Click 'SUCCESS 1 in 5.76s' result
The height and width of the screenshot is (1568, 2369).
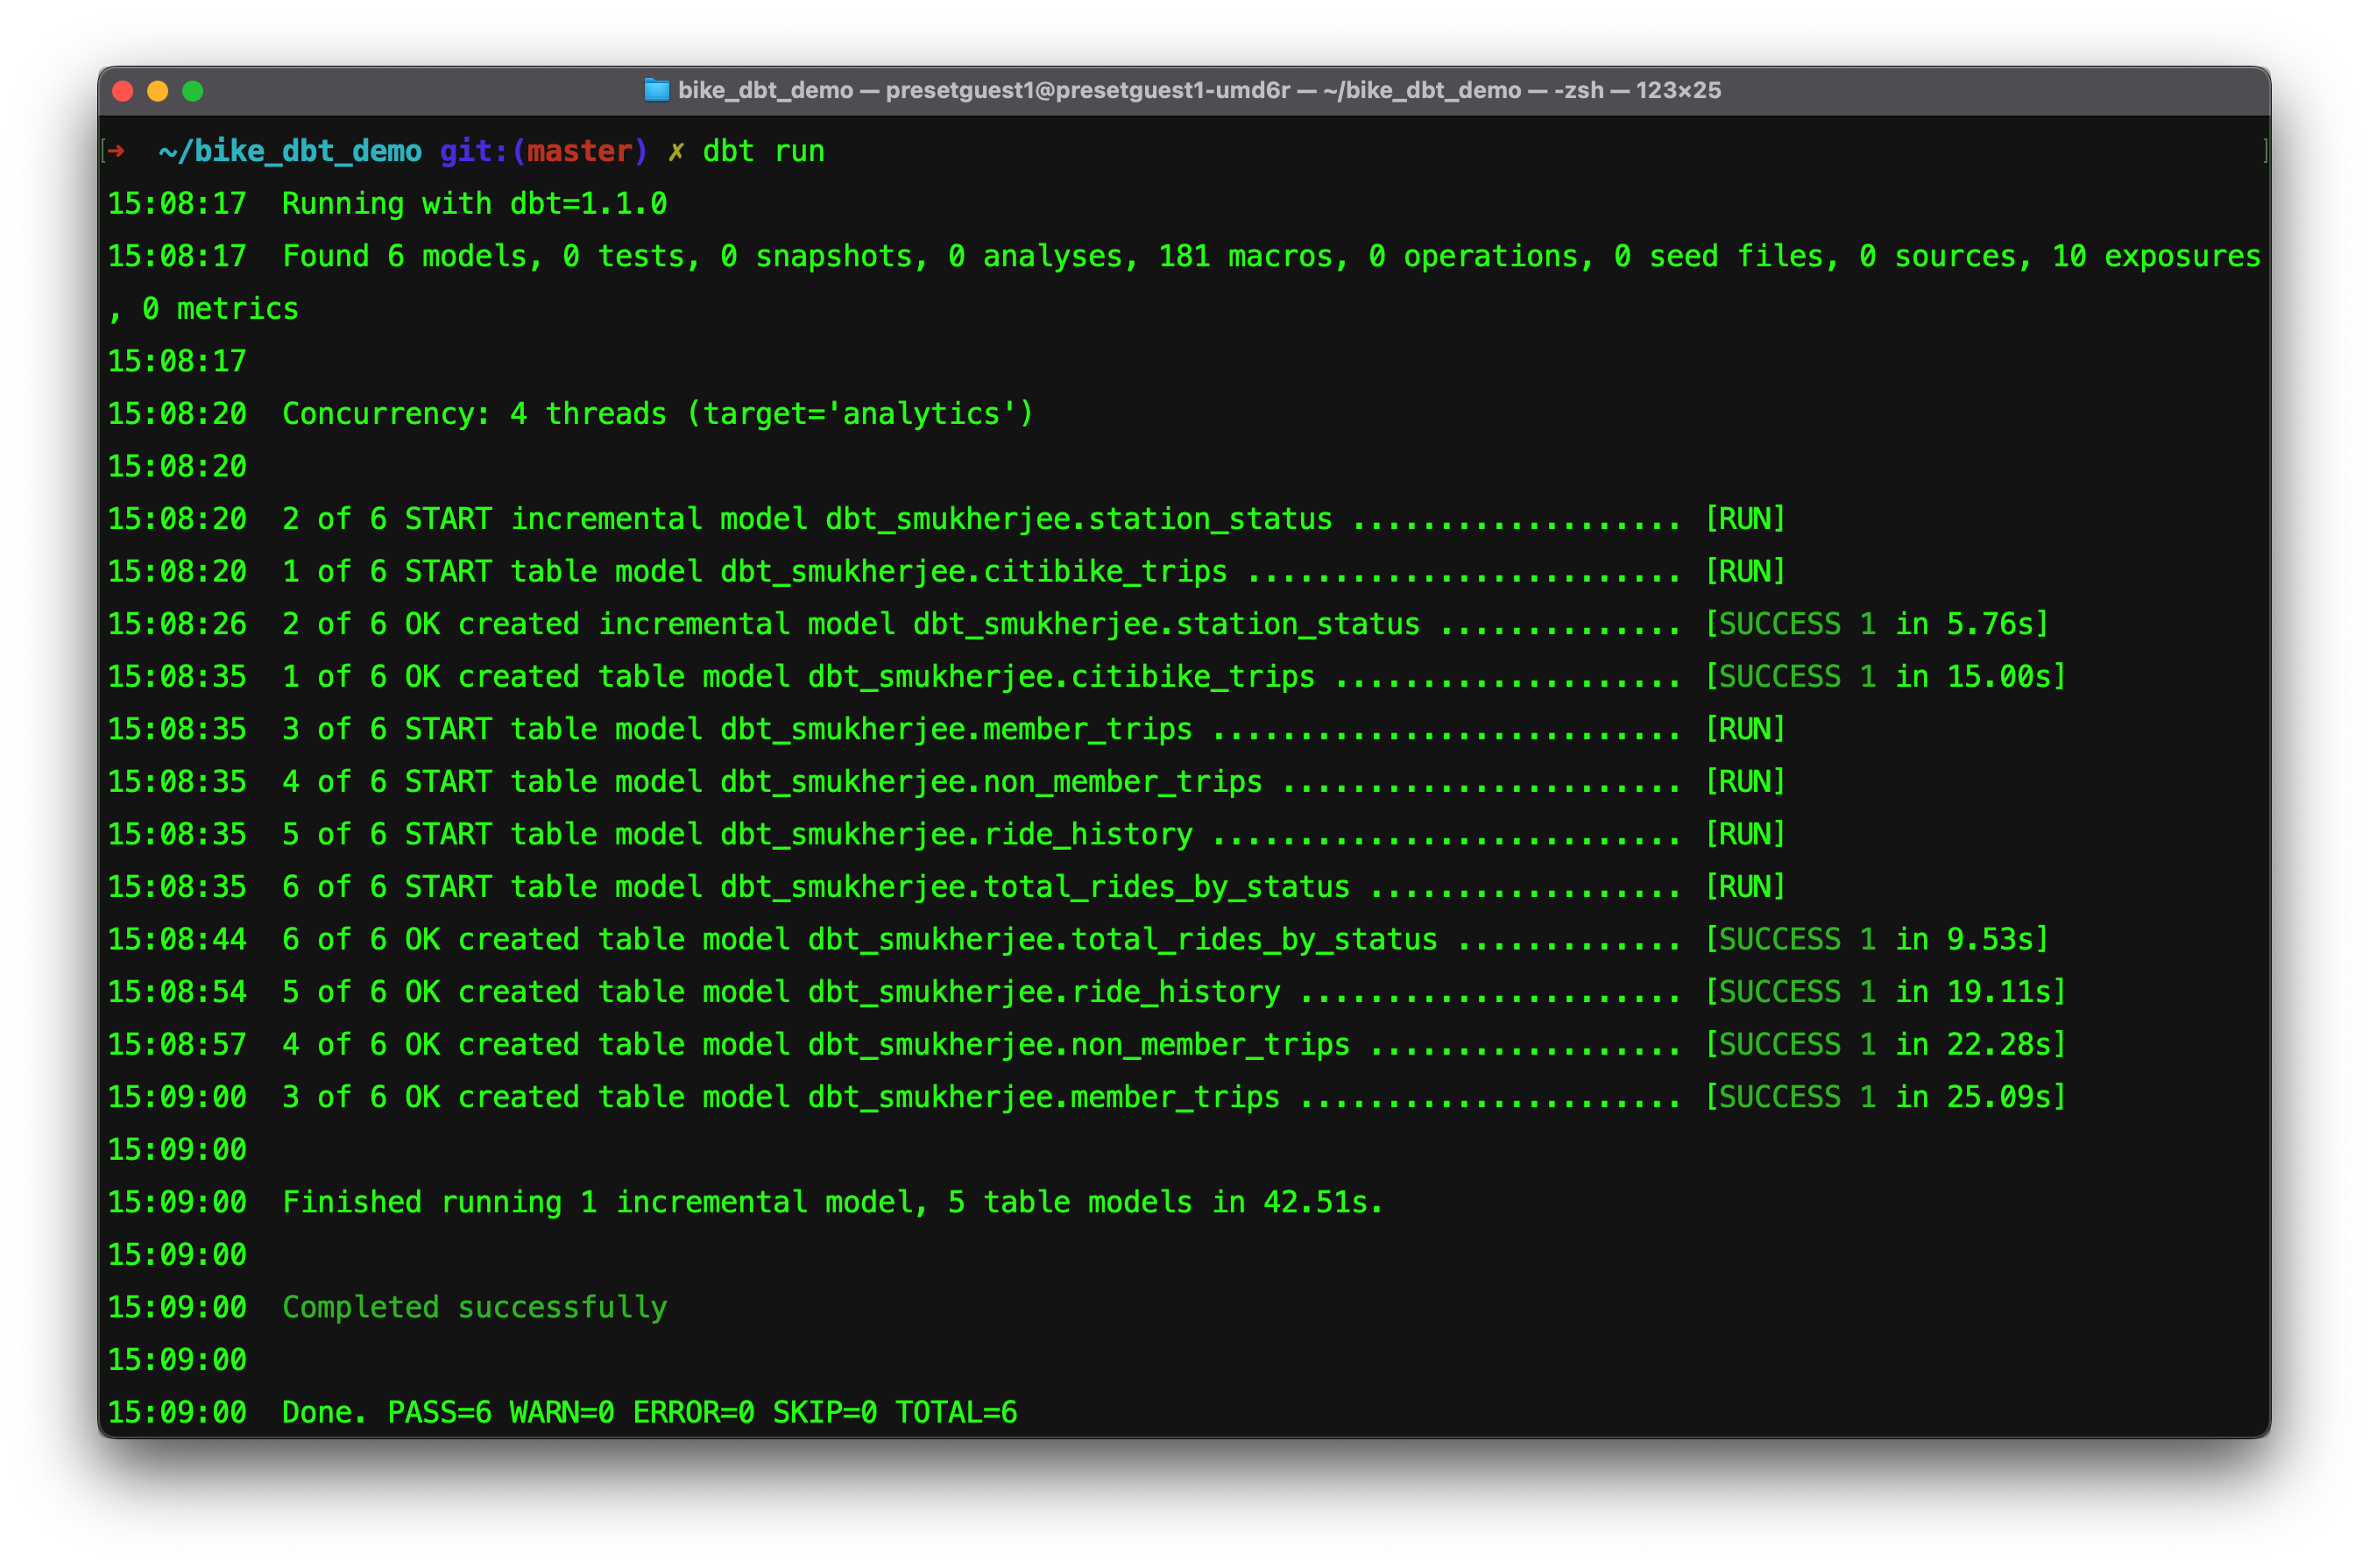[x=1876, y=624]
